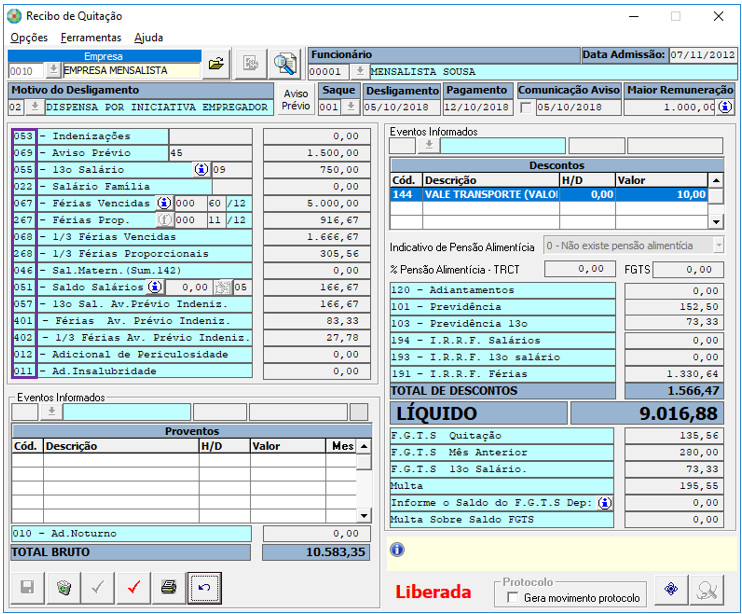Viewport: 742px width, 614px height.
Task: Open the Funcionário code lookup arrow
Action: pos(360,71)
